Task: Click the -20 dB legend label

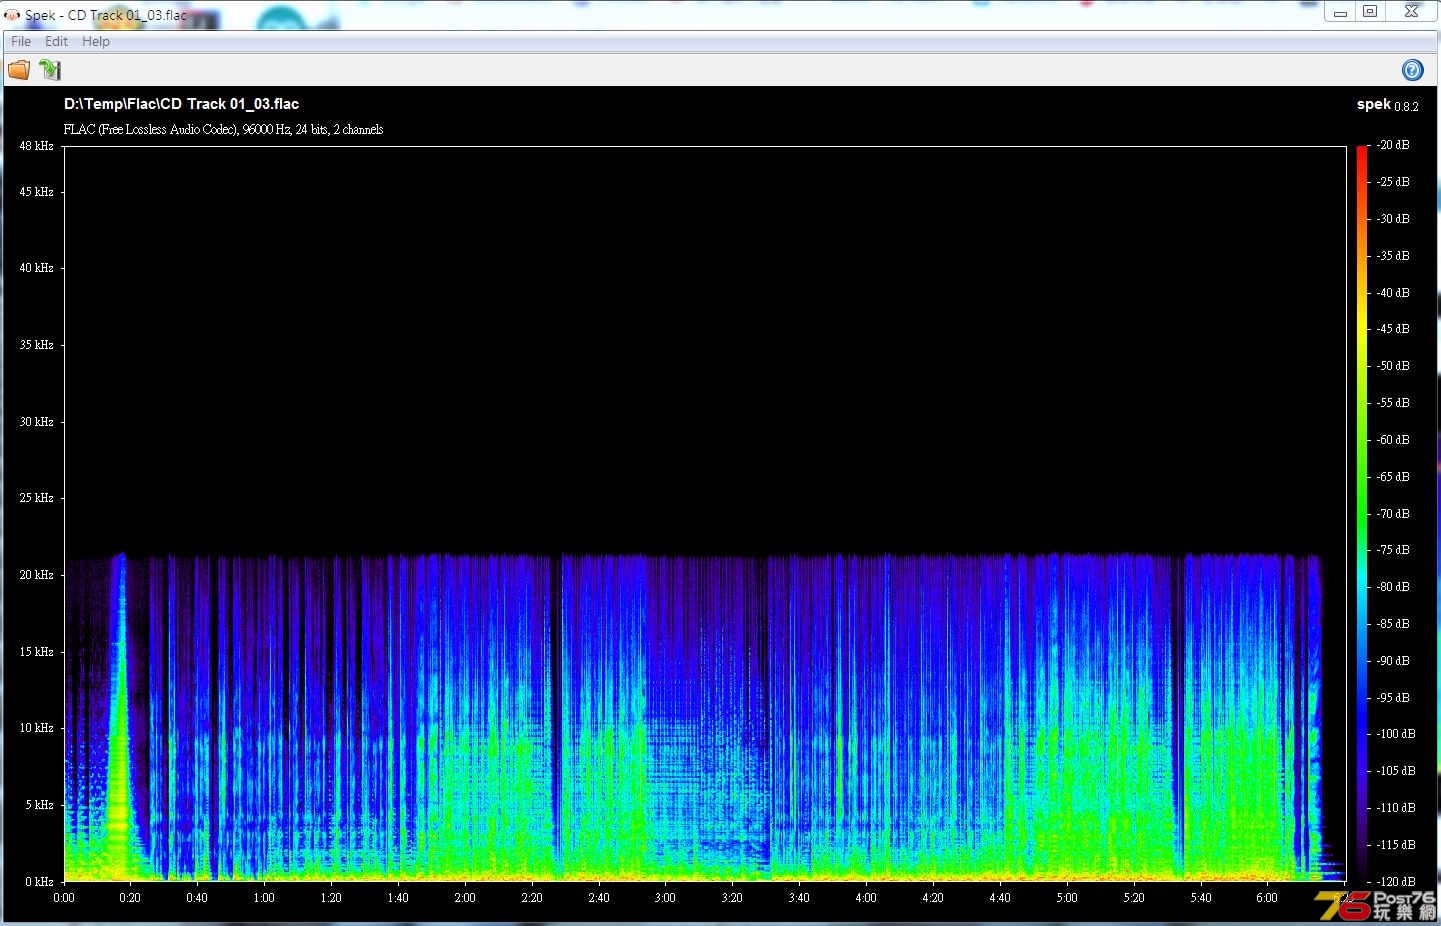Action: click(1393, 145)
